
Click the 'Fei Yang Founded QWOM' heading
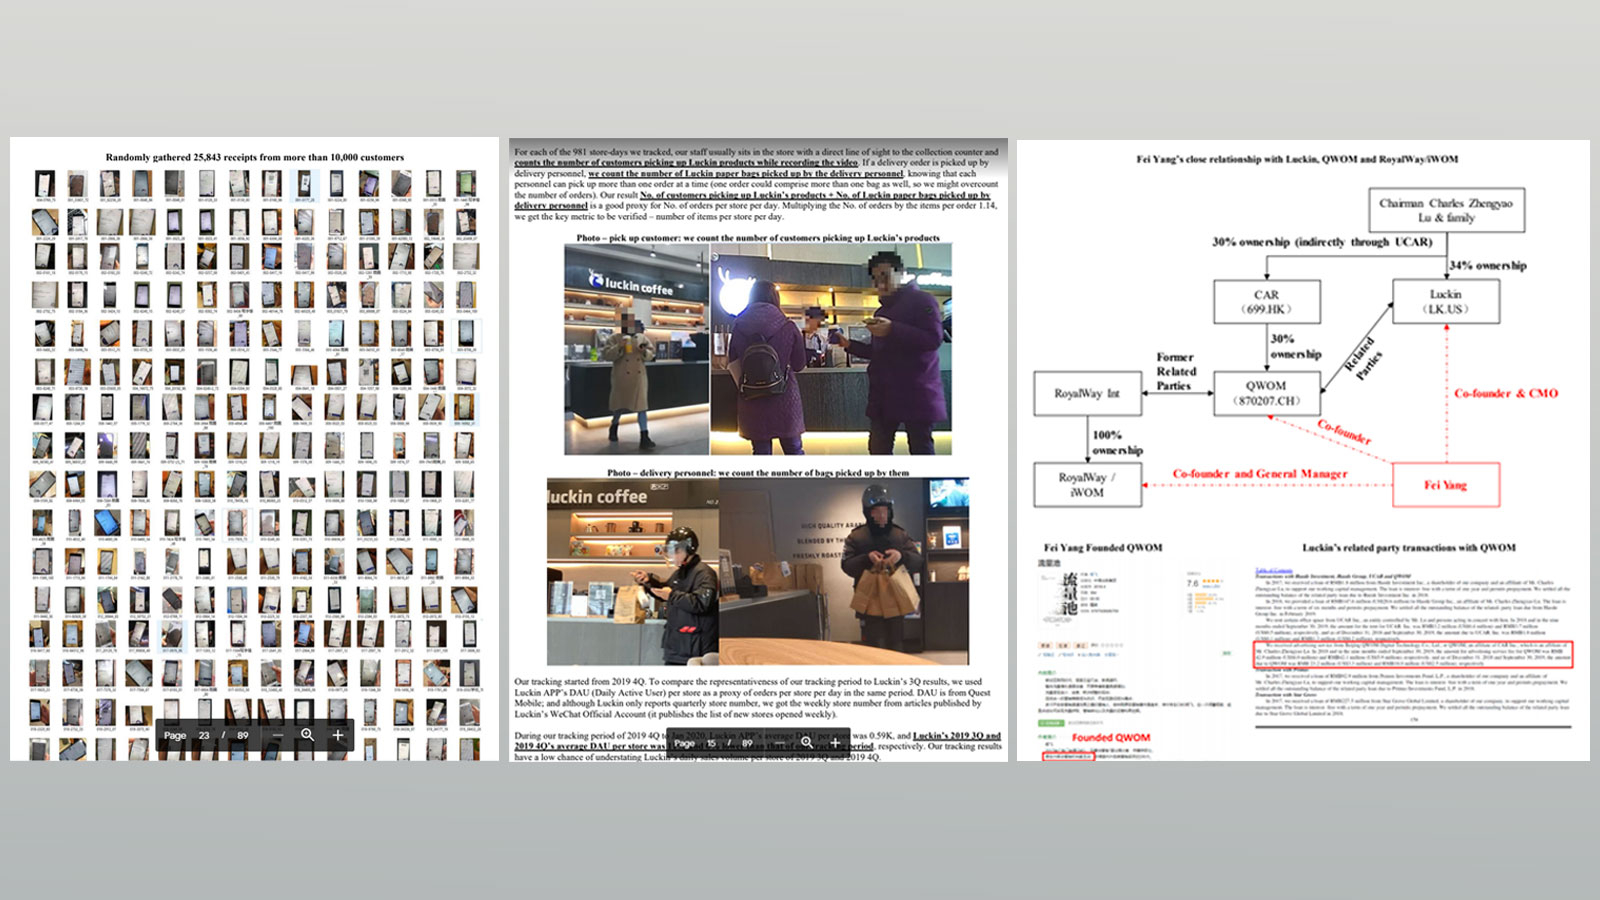(1103, 547)
